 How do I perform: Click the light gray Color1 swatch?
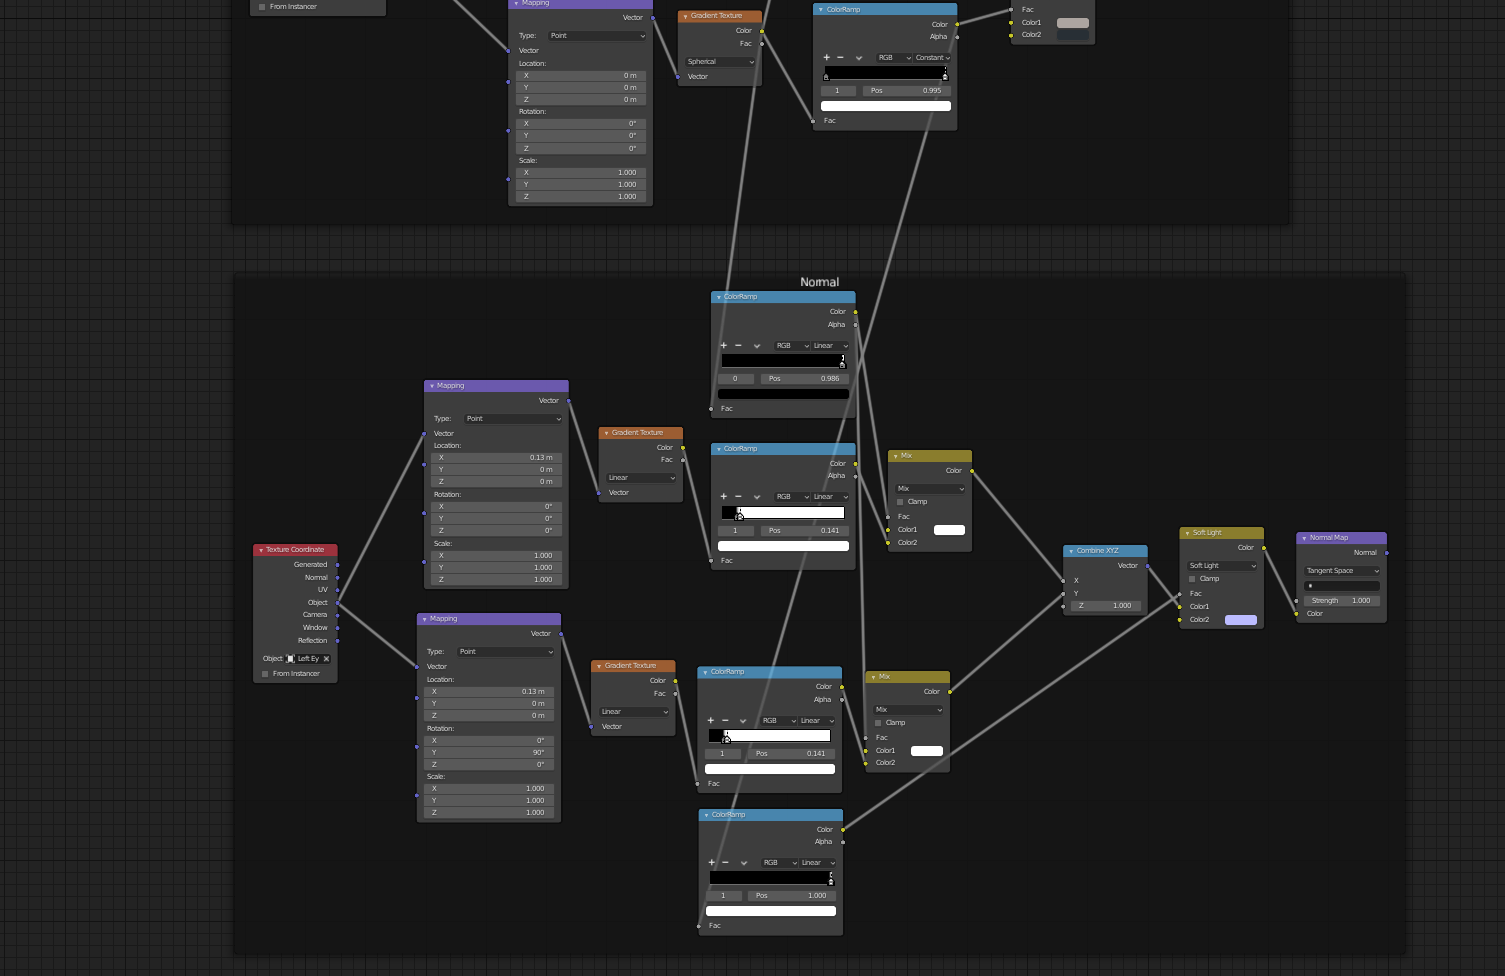[1073, 23]
